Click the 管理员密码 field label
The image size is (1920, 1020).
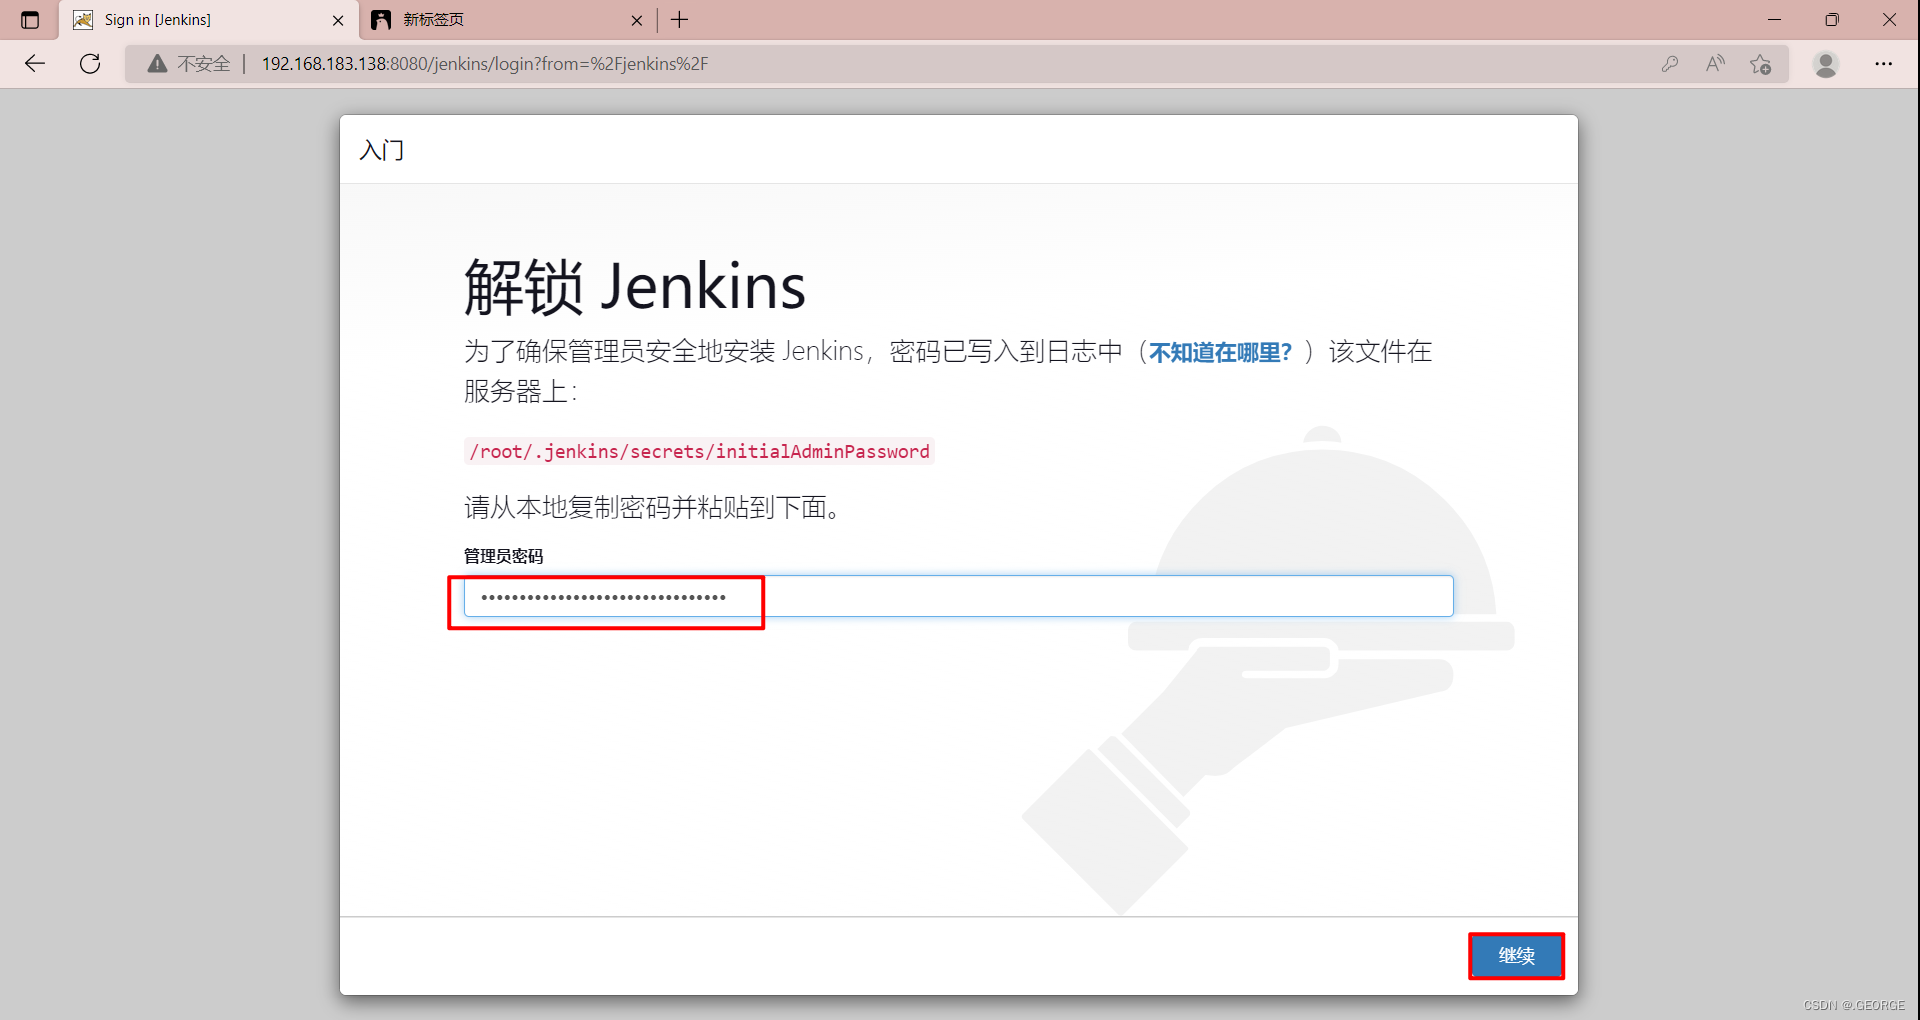point(503,556)
